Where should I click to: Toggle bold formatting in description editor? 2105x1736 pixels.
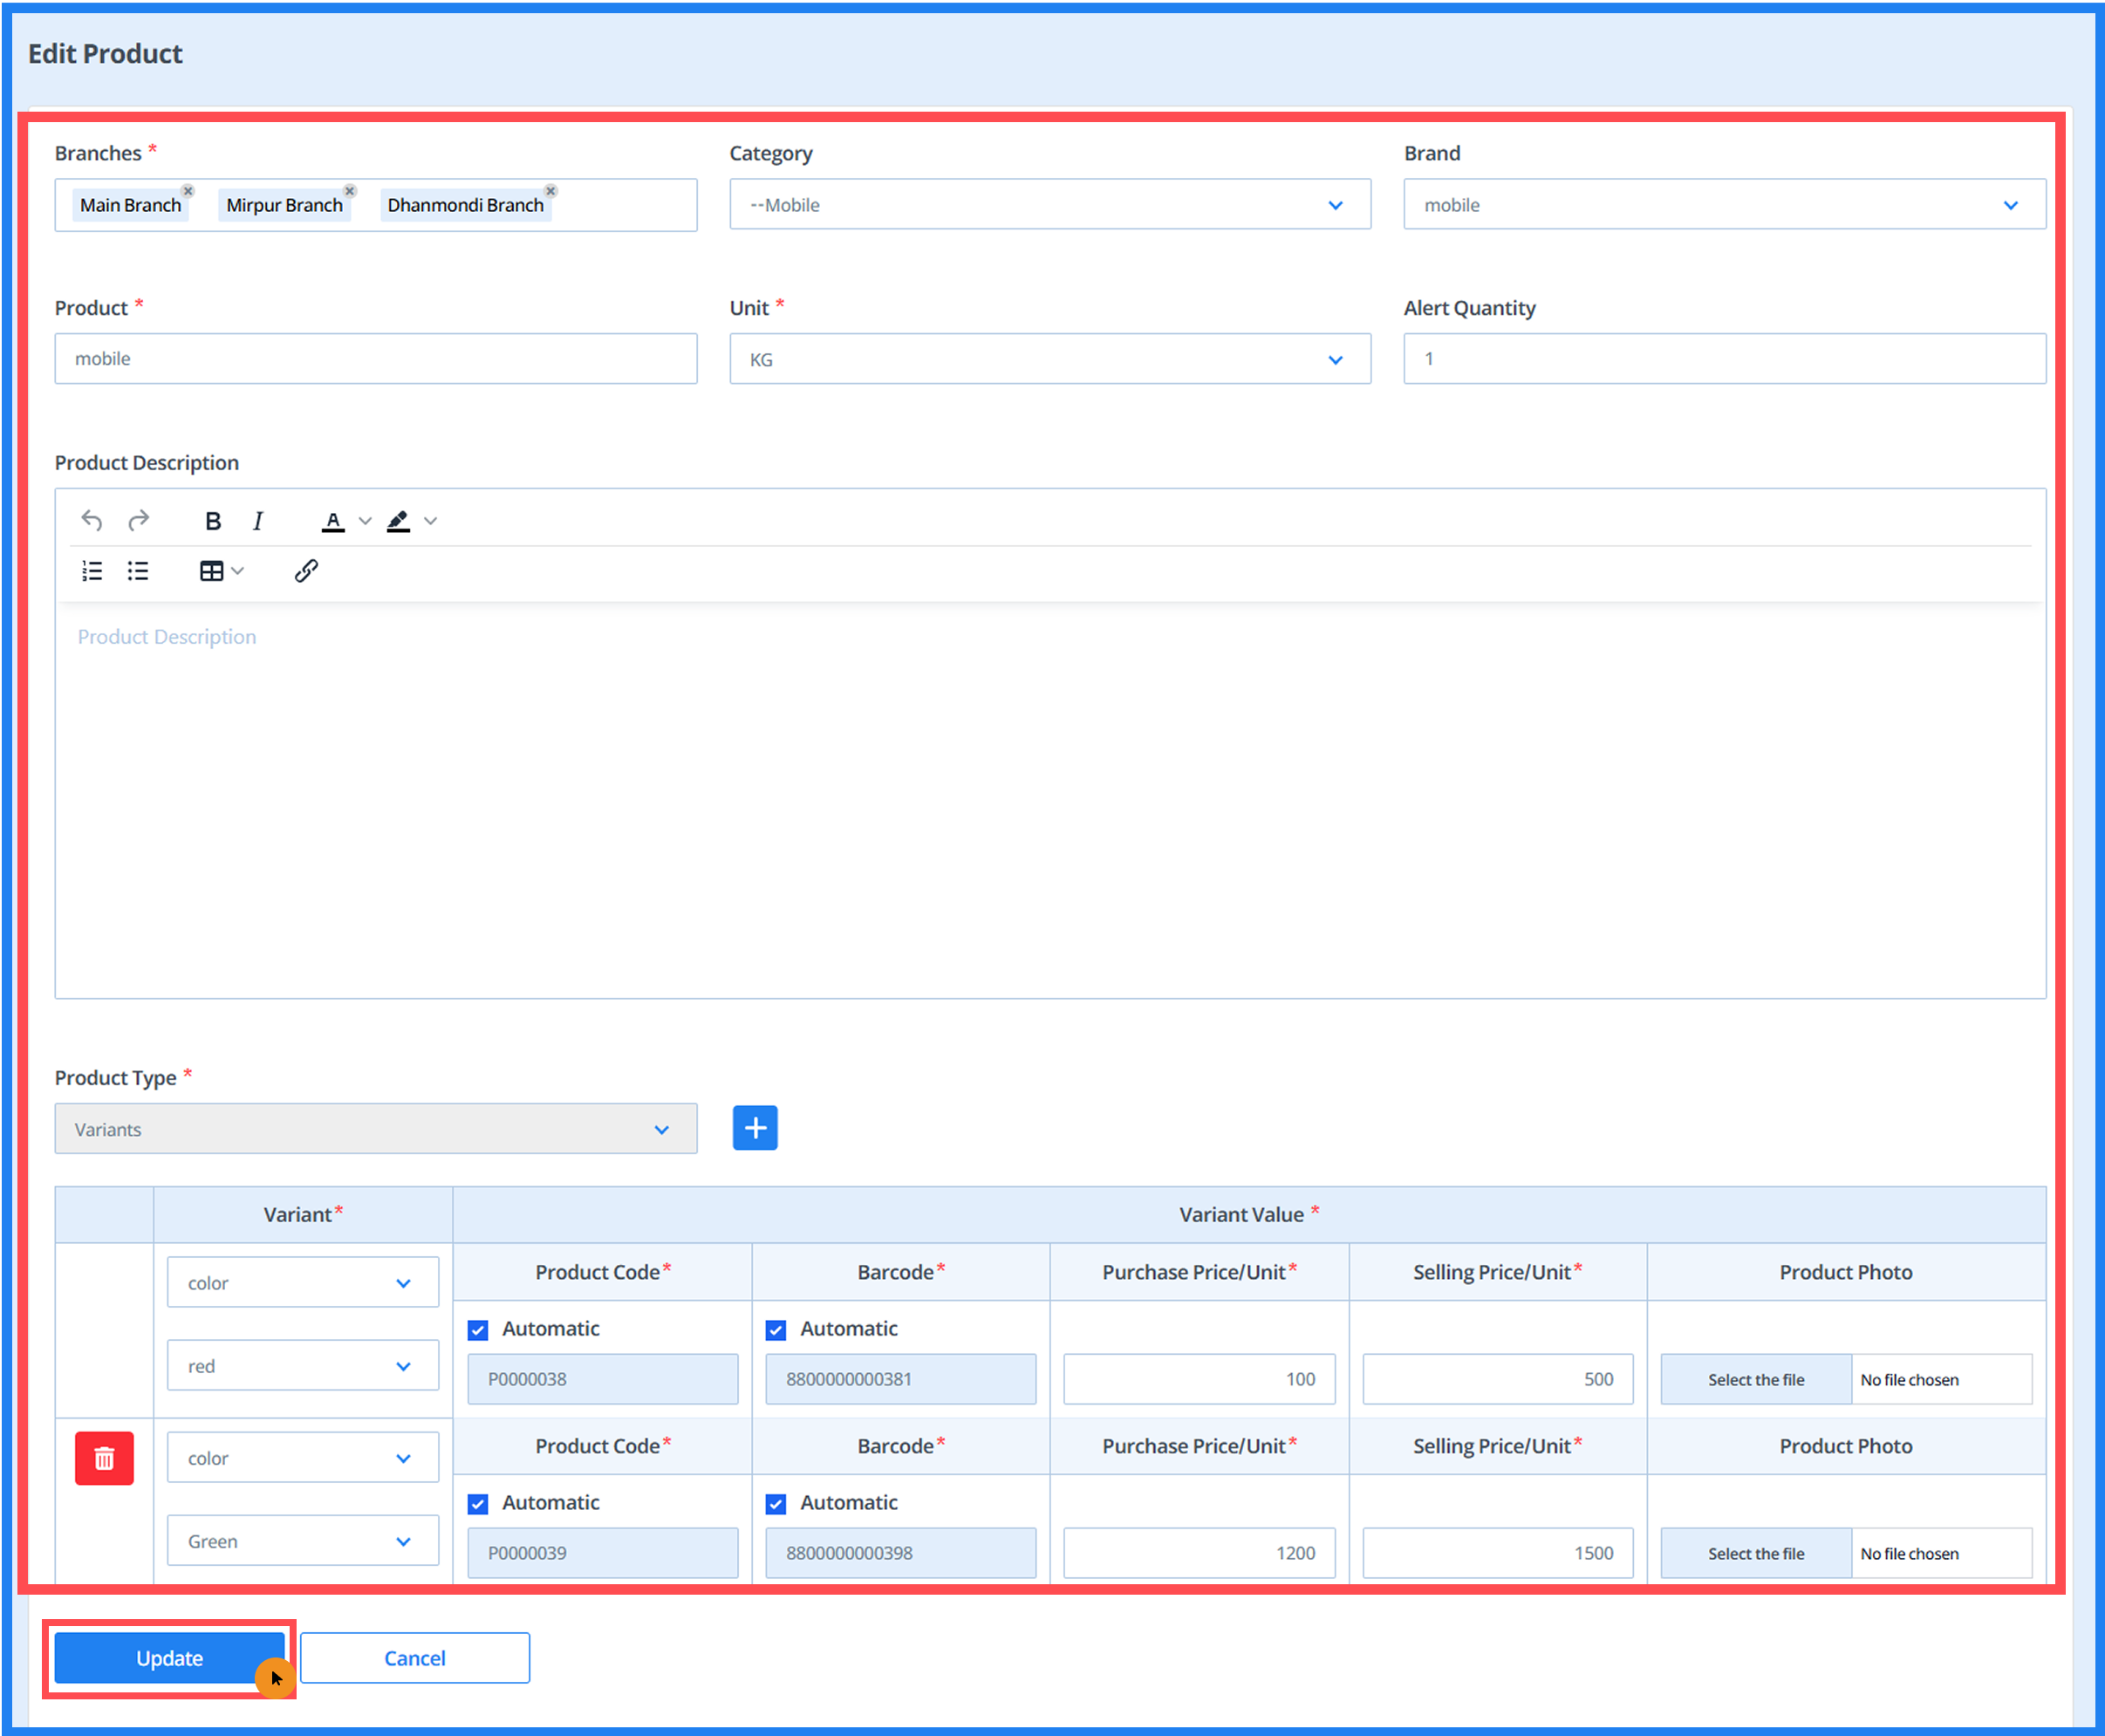coord(213,521)
